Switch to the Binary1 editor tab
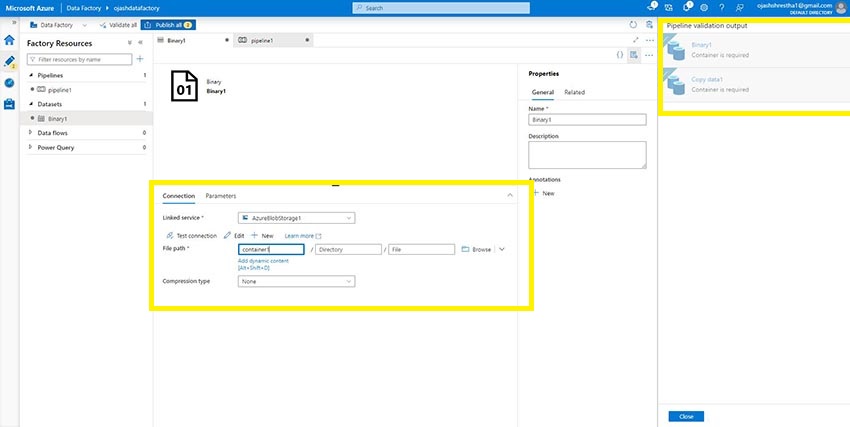Screen dimensions: 850x427 194,40
